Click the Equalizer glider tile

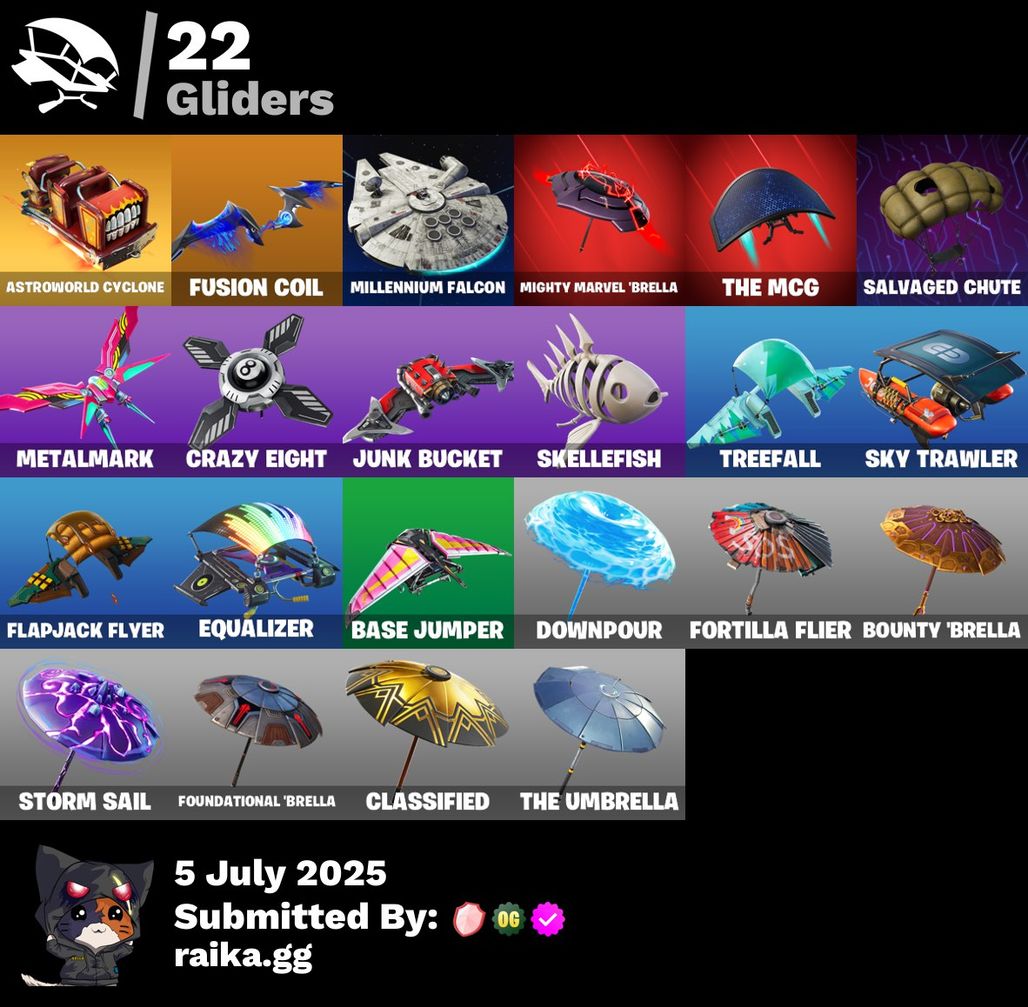(256, 563)
